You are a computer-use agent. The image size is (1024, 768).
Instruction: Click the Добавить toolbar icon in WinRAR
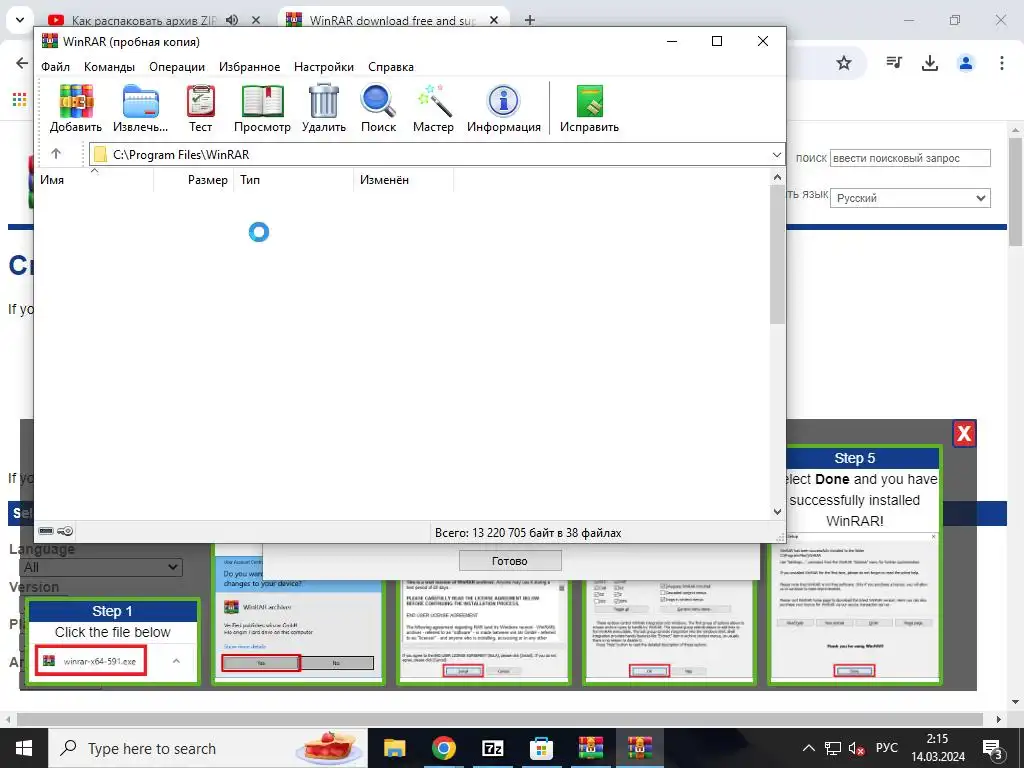point(76,108)
